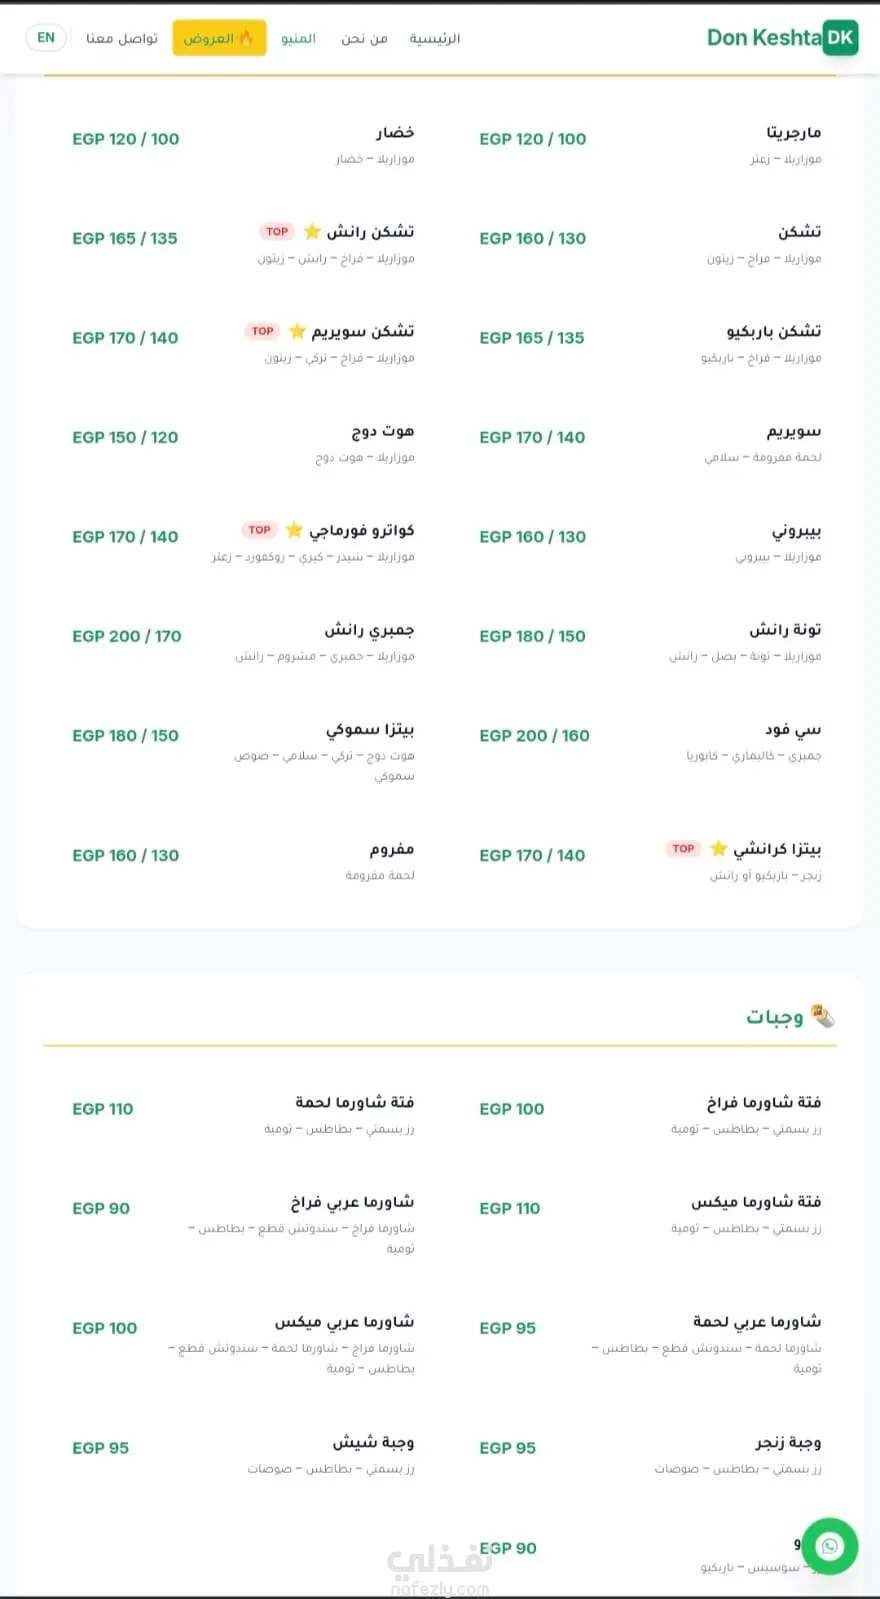
Task: Click the Don Keshta brand name
Action: [763, 38]
